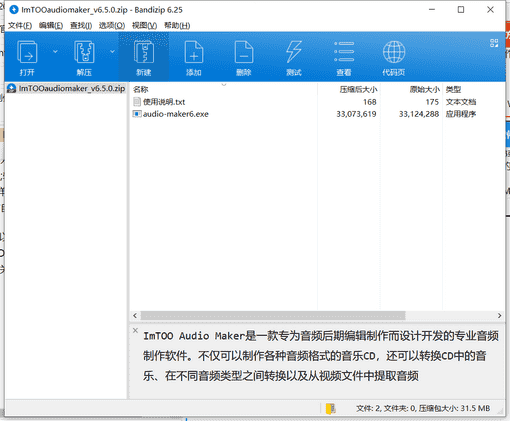The width and height of the screenshot is (510, 421).
Task: Click the text file icon of 使用说明.txt
Action: point(137,102)
